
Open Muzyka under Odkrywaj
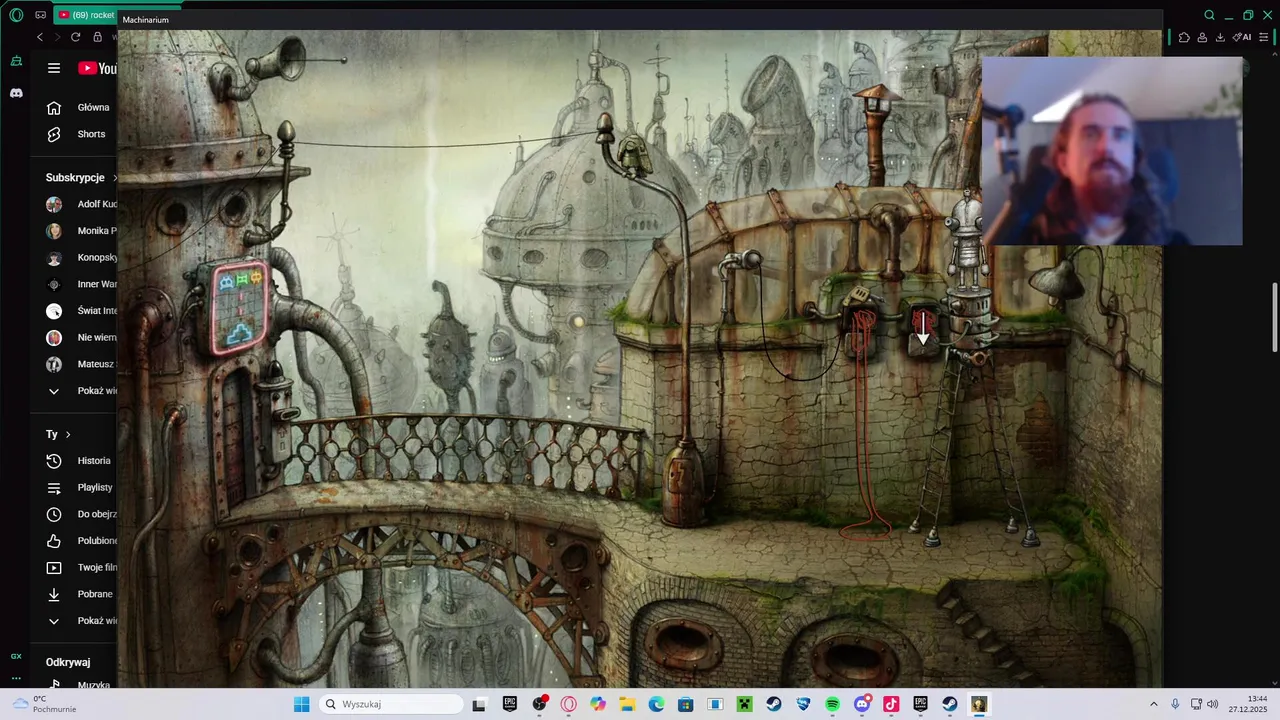[x=80, y=685]
